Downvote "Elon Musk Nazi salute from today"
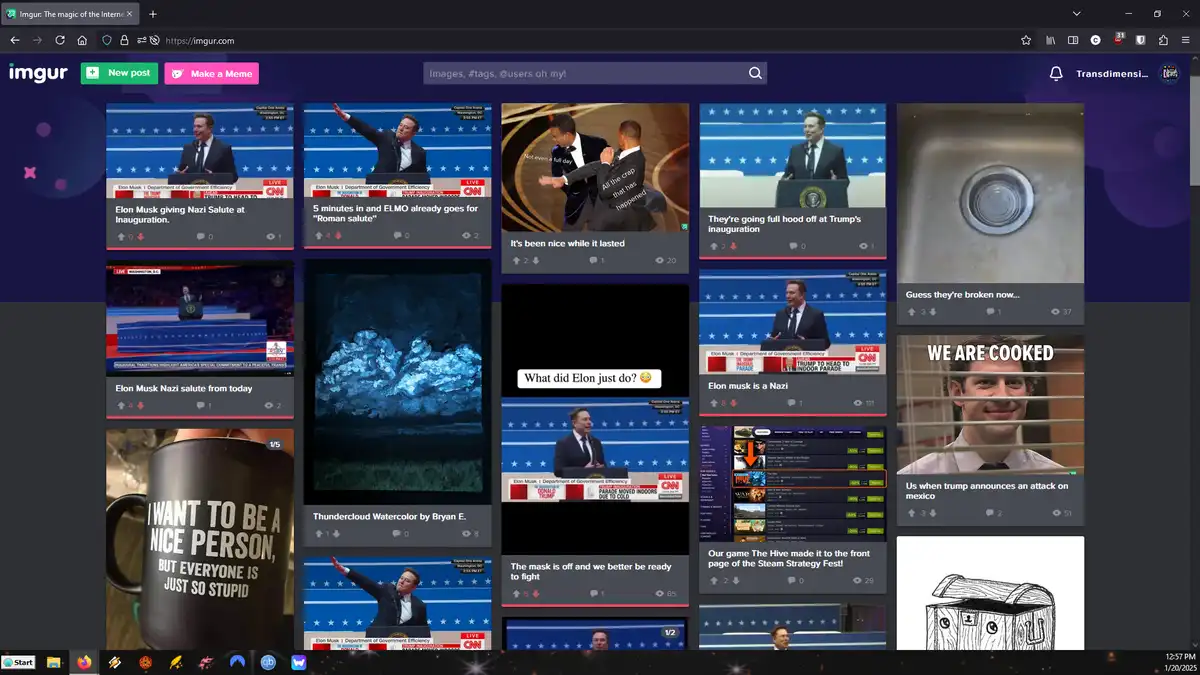The image size is (1200, 675). pyautogui.click(x=141, y=406)
